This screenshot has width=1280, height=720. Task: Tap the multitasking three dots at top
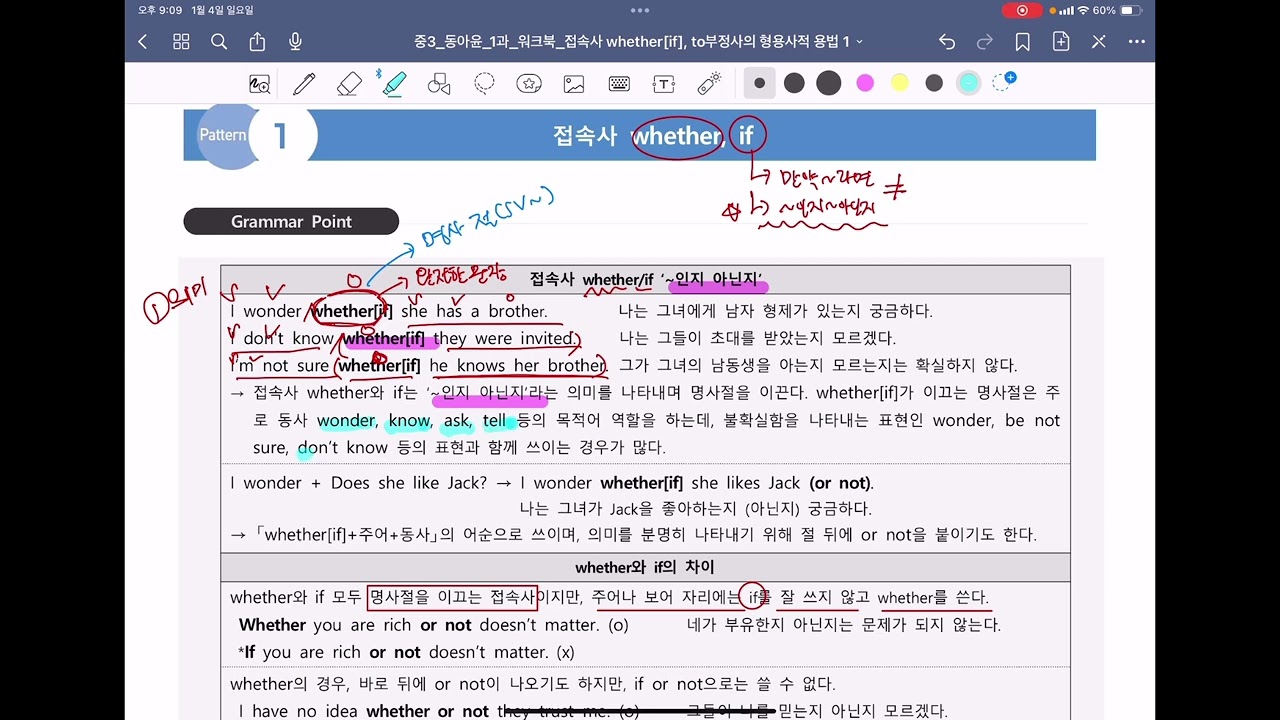(640, 10)
